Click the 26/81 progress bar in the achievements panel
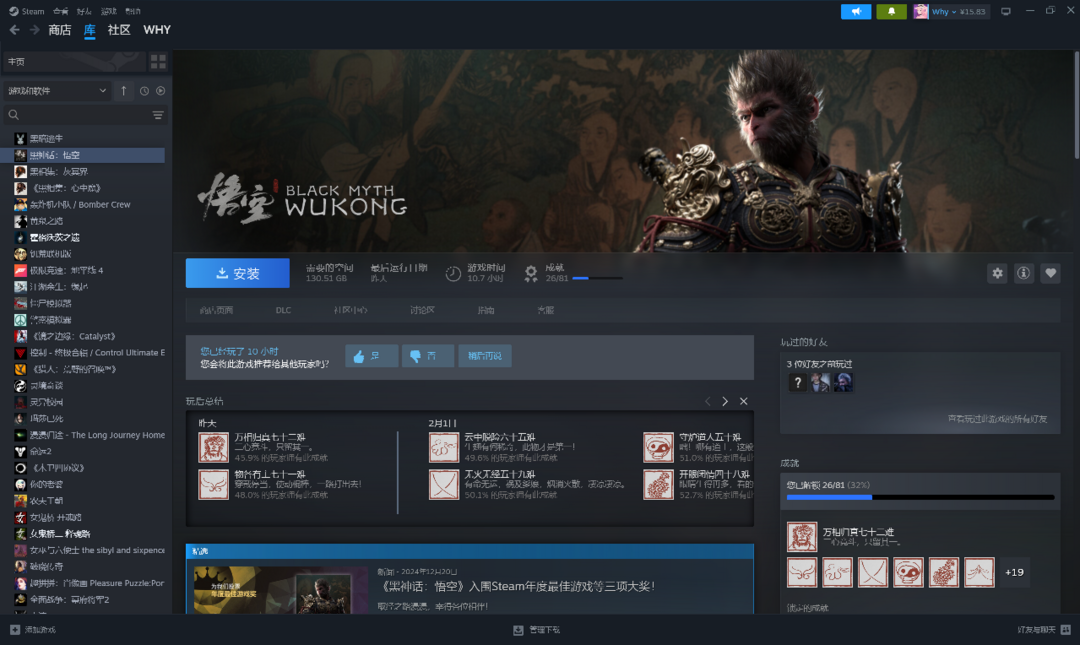Image resolution: width=1080 pixels, height=645 pixels. 920,497
